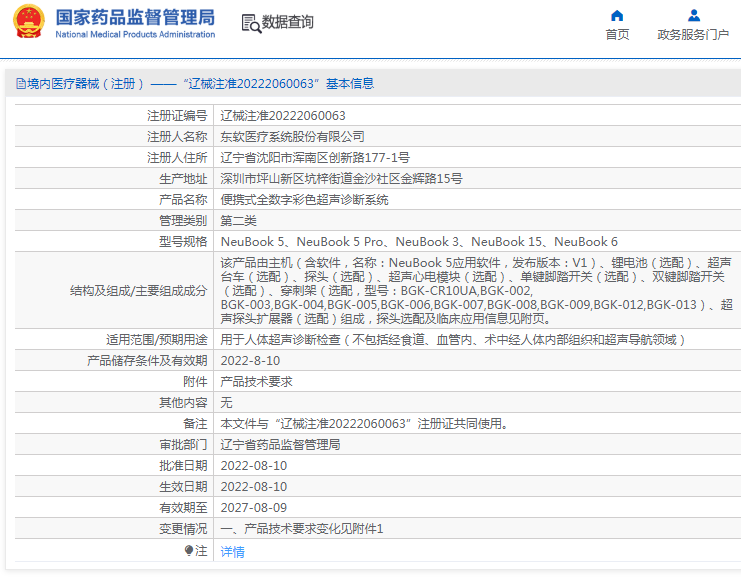Click NeuBook 5 model specification row
The image size is (741, 577).
click(x=419, y=242)
